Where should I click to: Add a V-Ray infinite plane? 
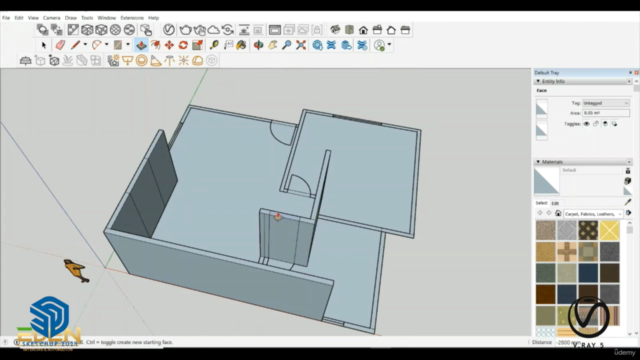(25, 61)
